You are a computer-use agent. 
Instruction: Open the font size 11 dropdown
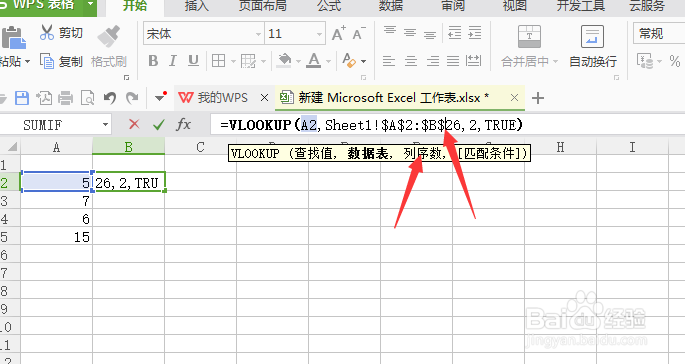(319, 34)
